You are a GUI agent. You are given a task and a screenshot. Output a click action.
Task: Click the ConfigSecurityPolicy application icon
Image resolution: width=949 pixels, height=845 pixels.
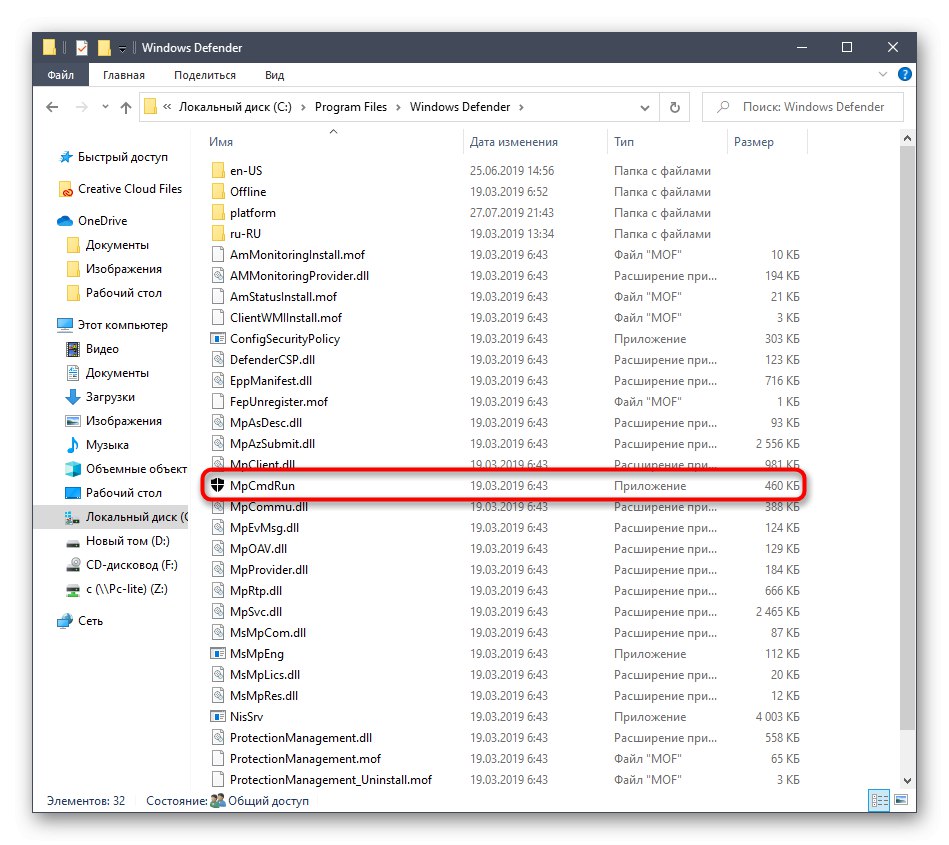click(x=217, y=339)
